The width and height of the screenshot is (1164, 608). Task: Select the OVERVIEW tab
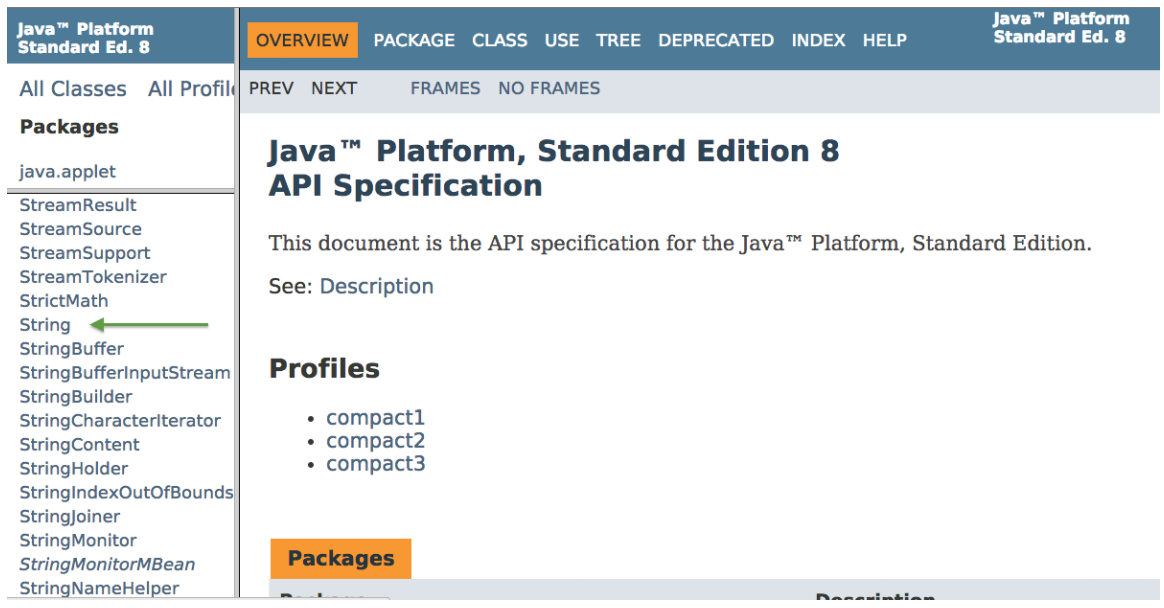click(x=302, y=40)
